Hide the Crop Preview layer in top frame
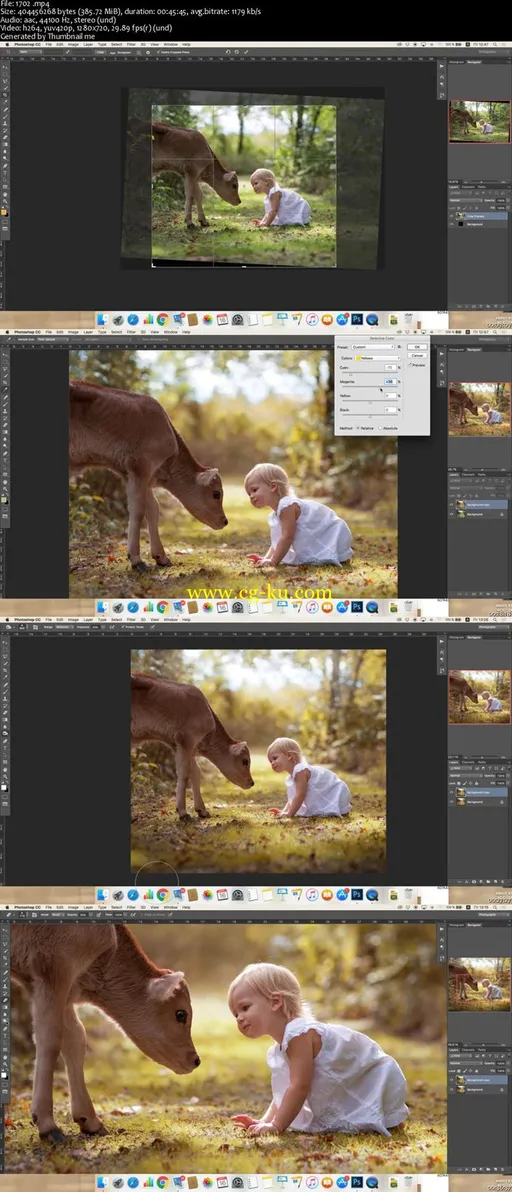The image size is (512, 1192). click(x=451, y=215)
